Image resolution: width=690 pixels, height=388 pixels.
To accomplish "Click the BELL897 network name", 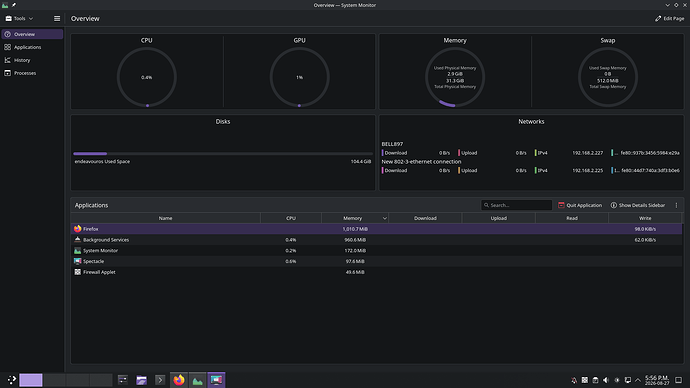I will (x=392, y=144).
